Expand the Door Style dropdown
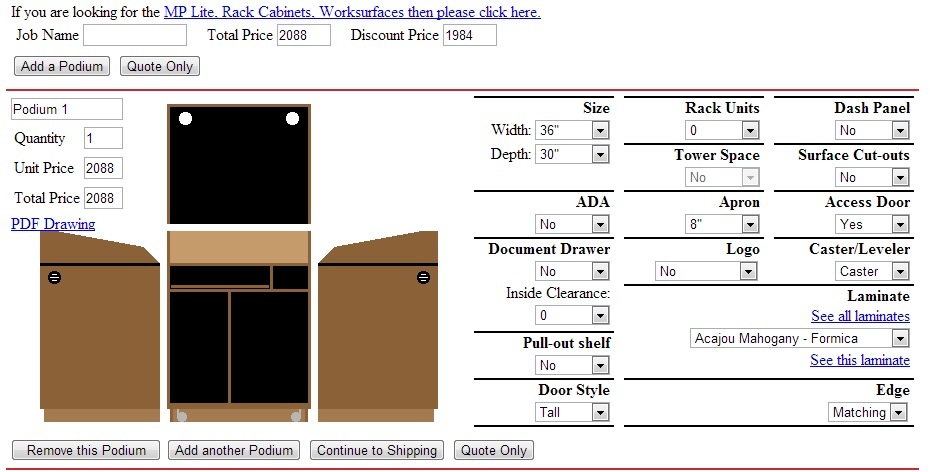Screen dimensions: 930x472 coord(572,412)
